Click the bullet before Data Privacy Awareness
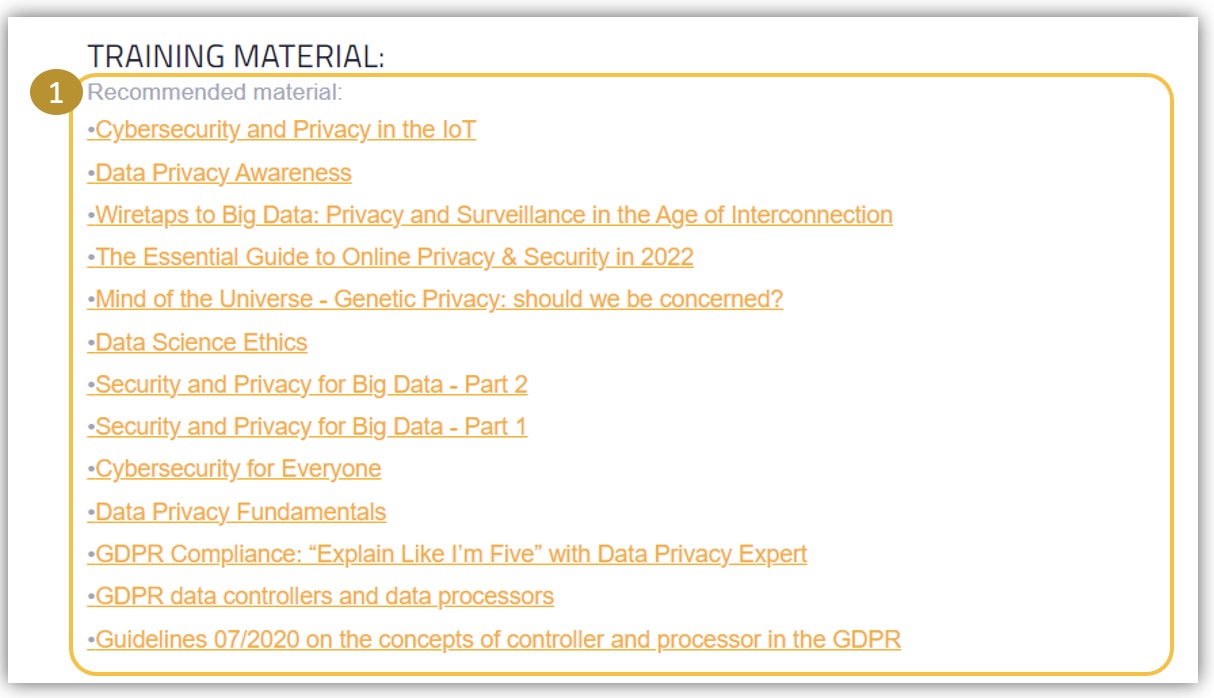The width and height of the screenshot is (1214, 698). click(91, 174)
